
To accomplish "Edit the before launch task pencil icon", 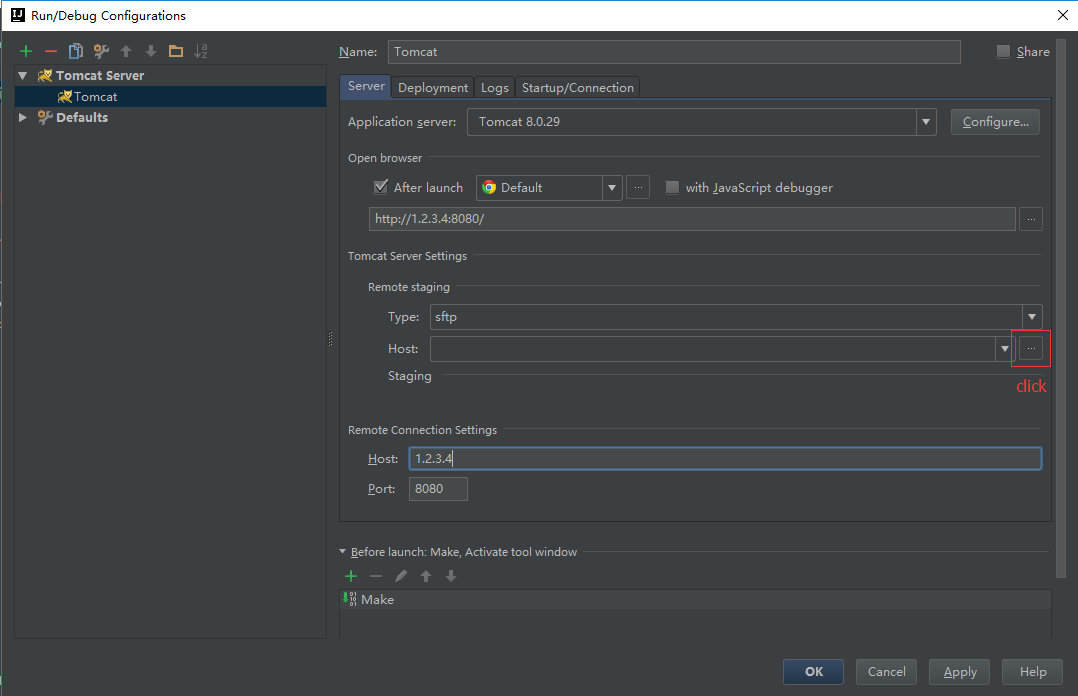I will tap(401, 576).
